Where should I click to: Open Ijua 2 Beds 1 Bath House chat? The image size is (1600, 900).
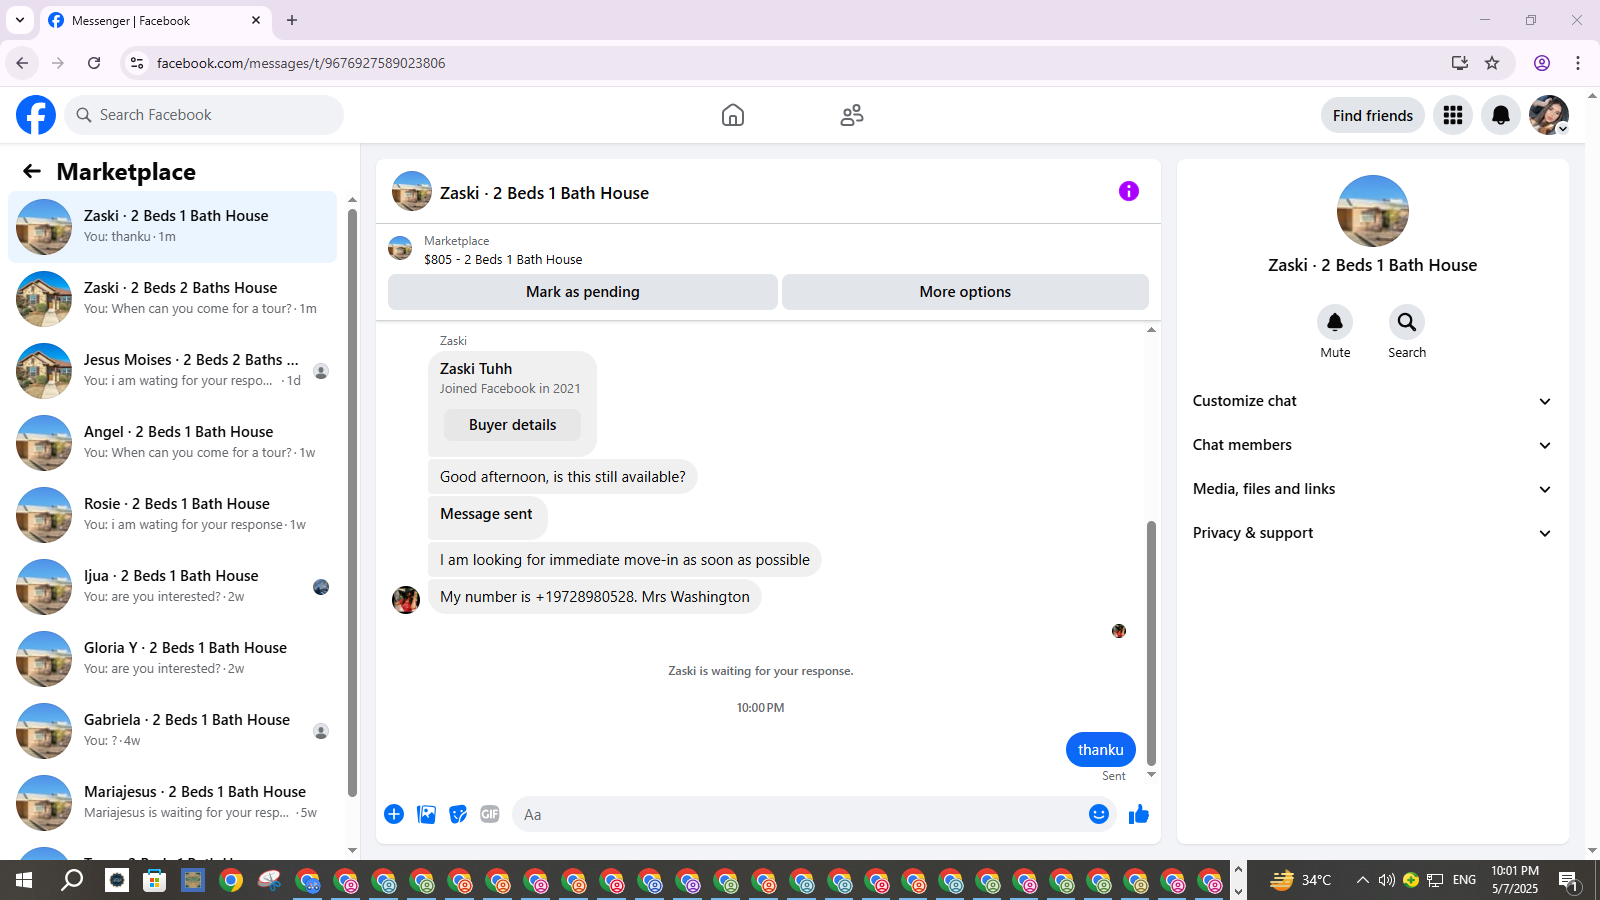(x=172, y=587)
